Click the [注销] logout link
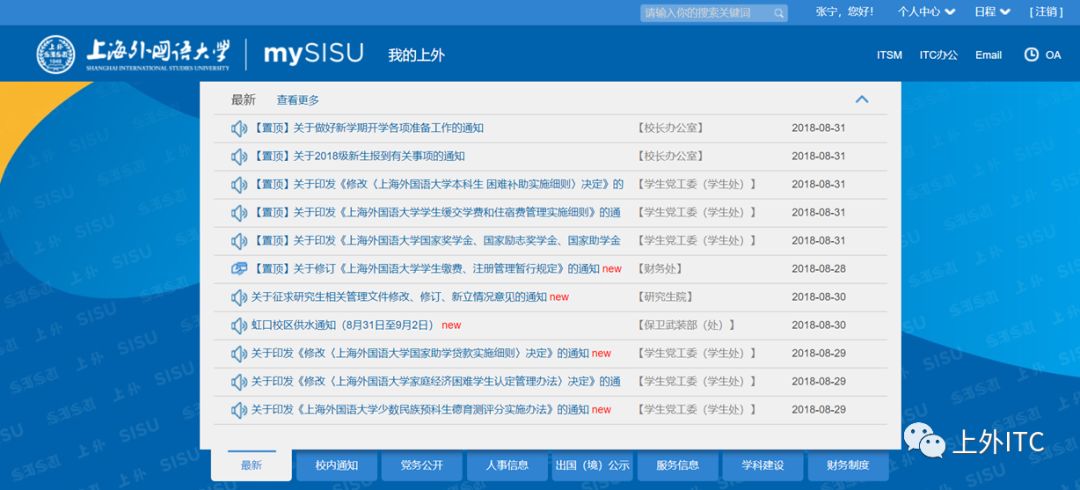1080x490 pixels. click(1046, 12)
